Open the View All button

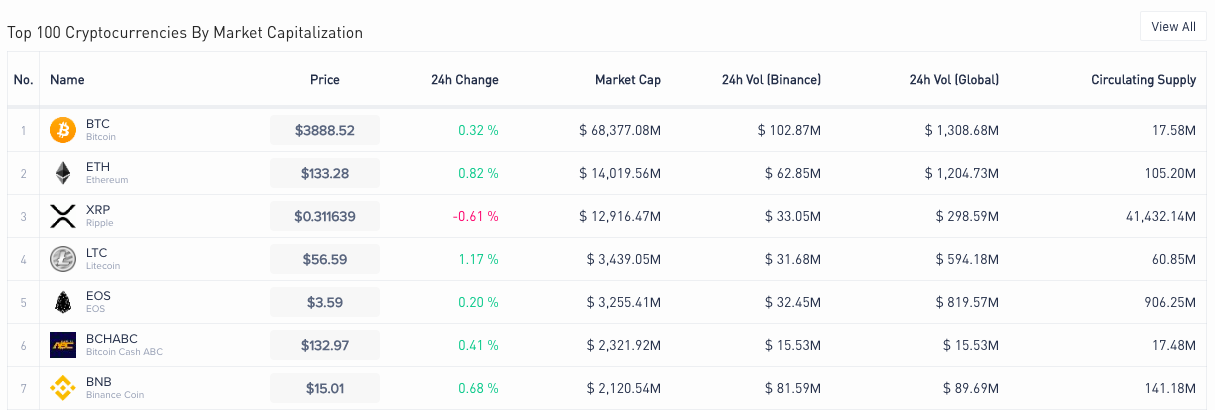click(x=1173, y=27)
